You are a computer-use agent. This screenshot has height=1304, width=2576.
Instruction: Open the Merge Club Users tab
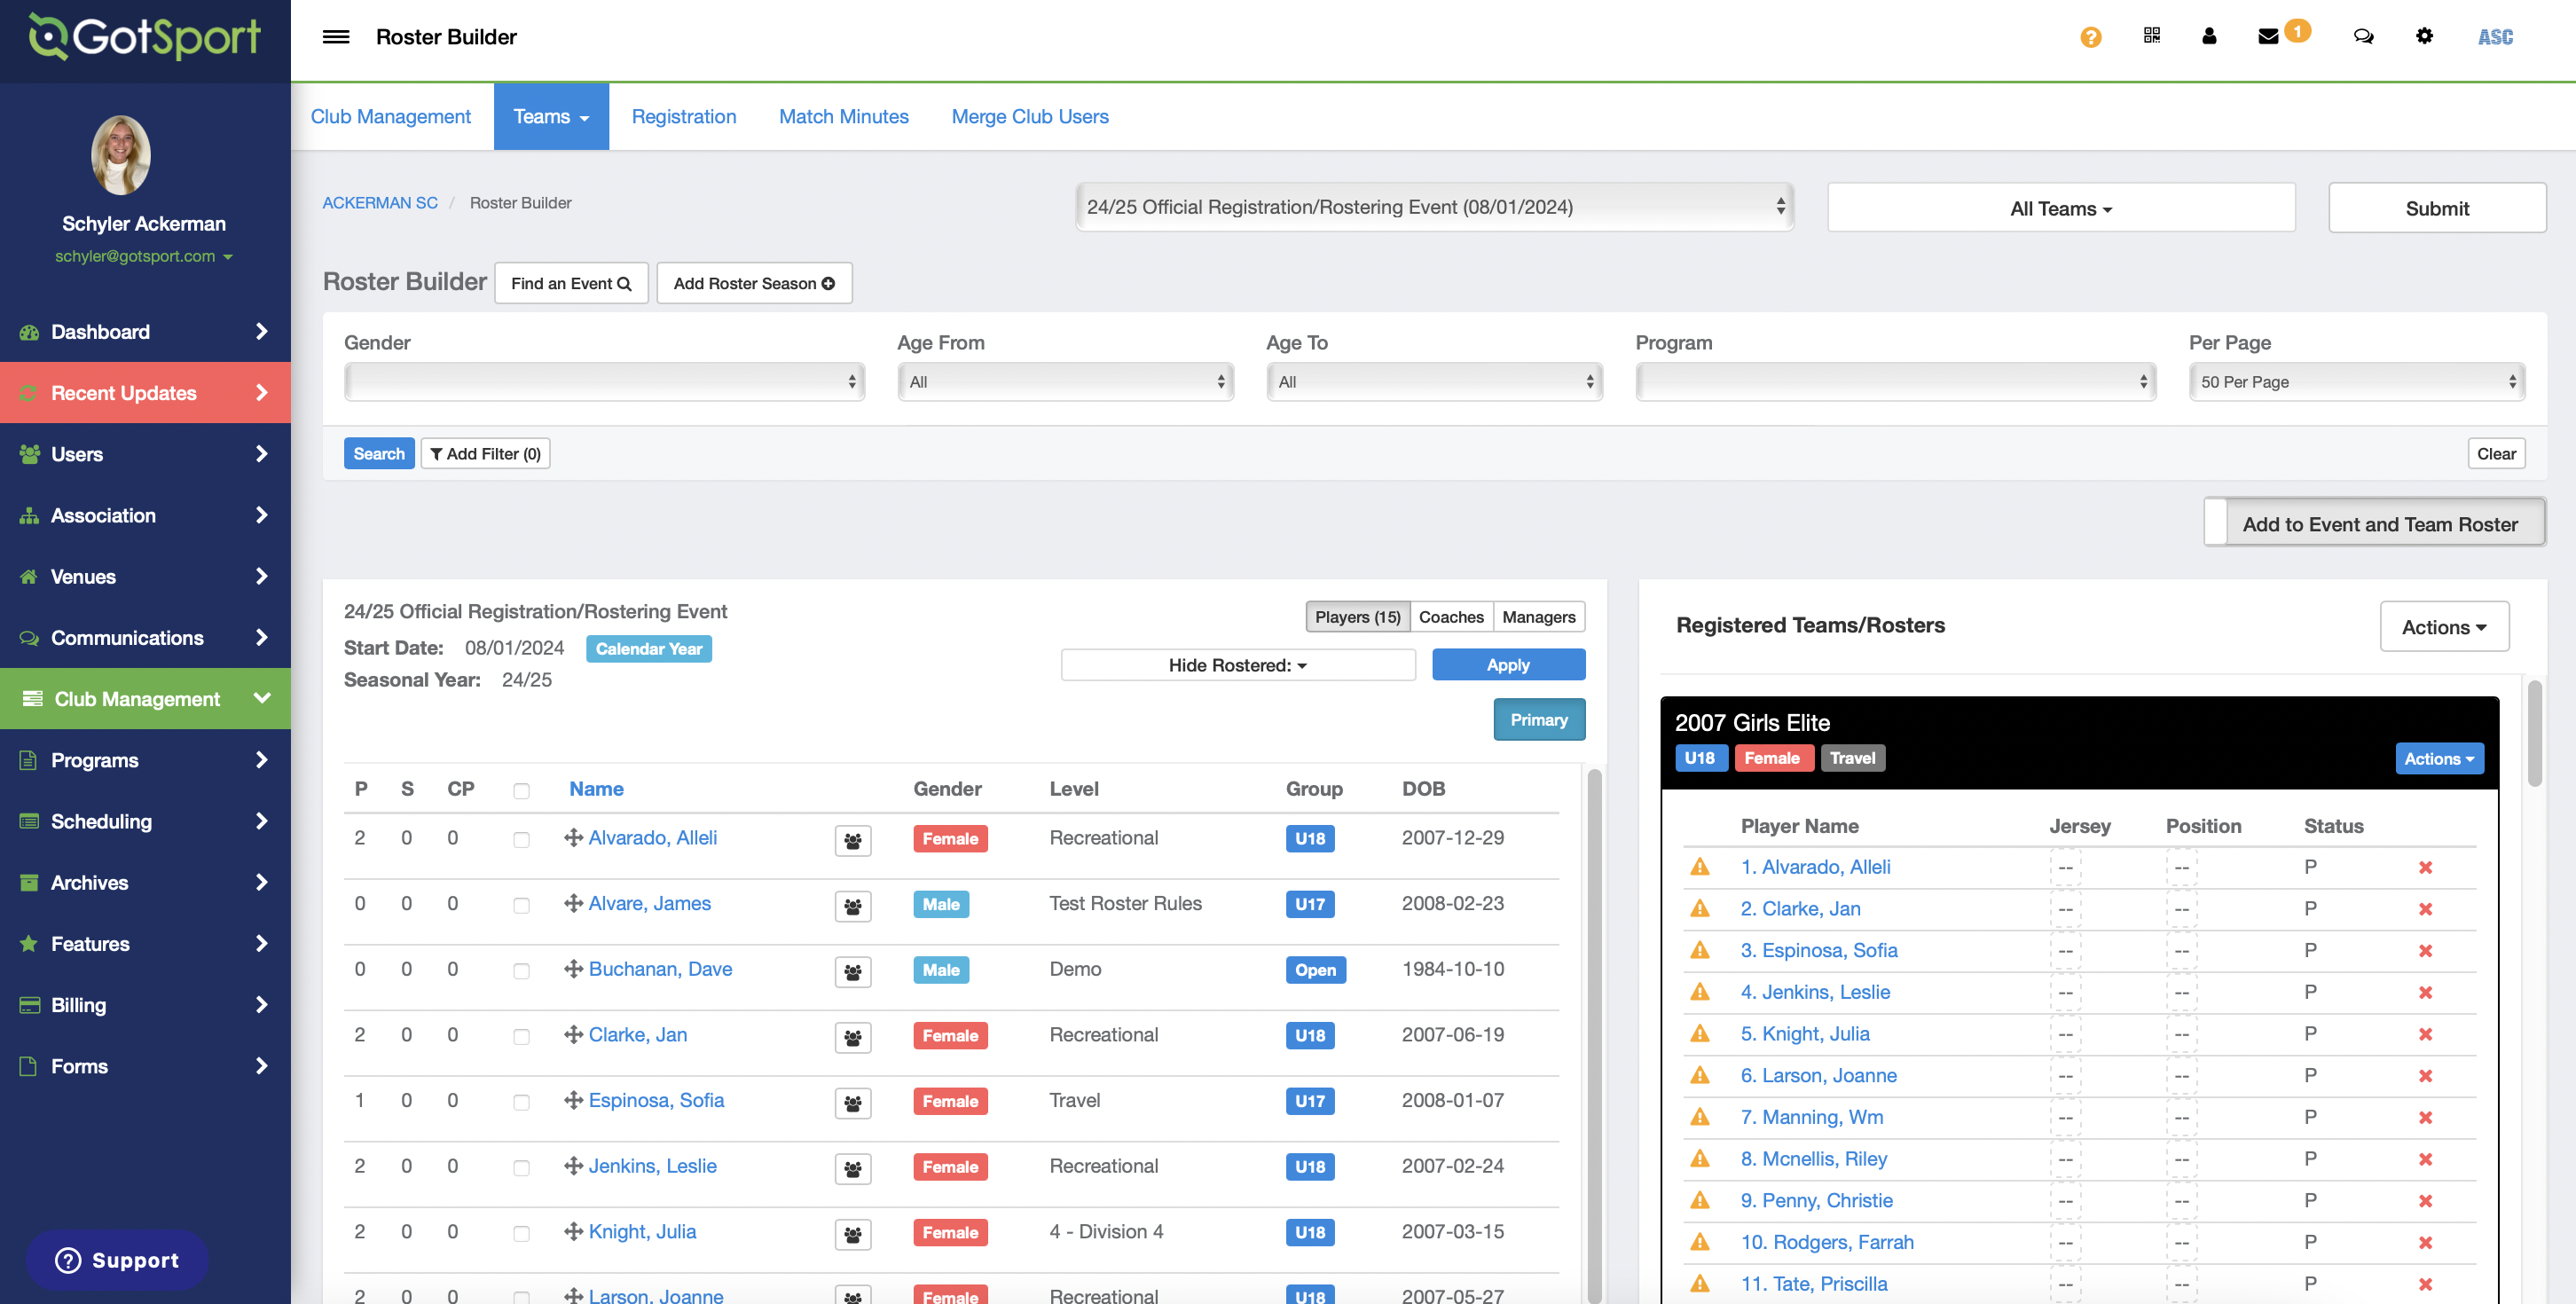pyautogui.click(x=1030, y=117)
